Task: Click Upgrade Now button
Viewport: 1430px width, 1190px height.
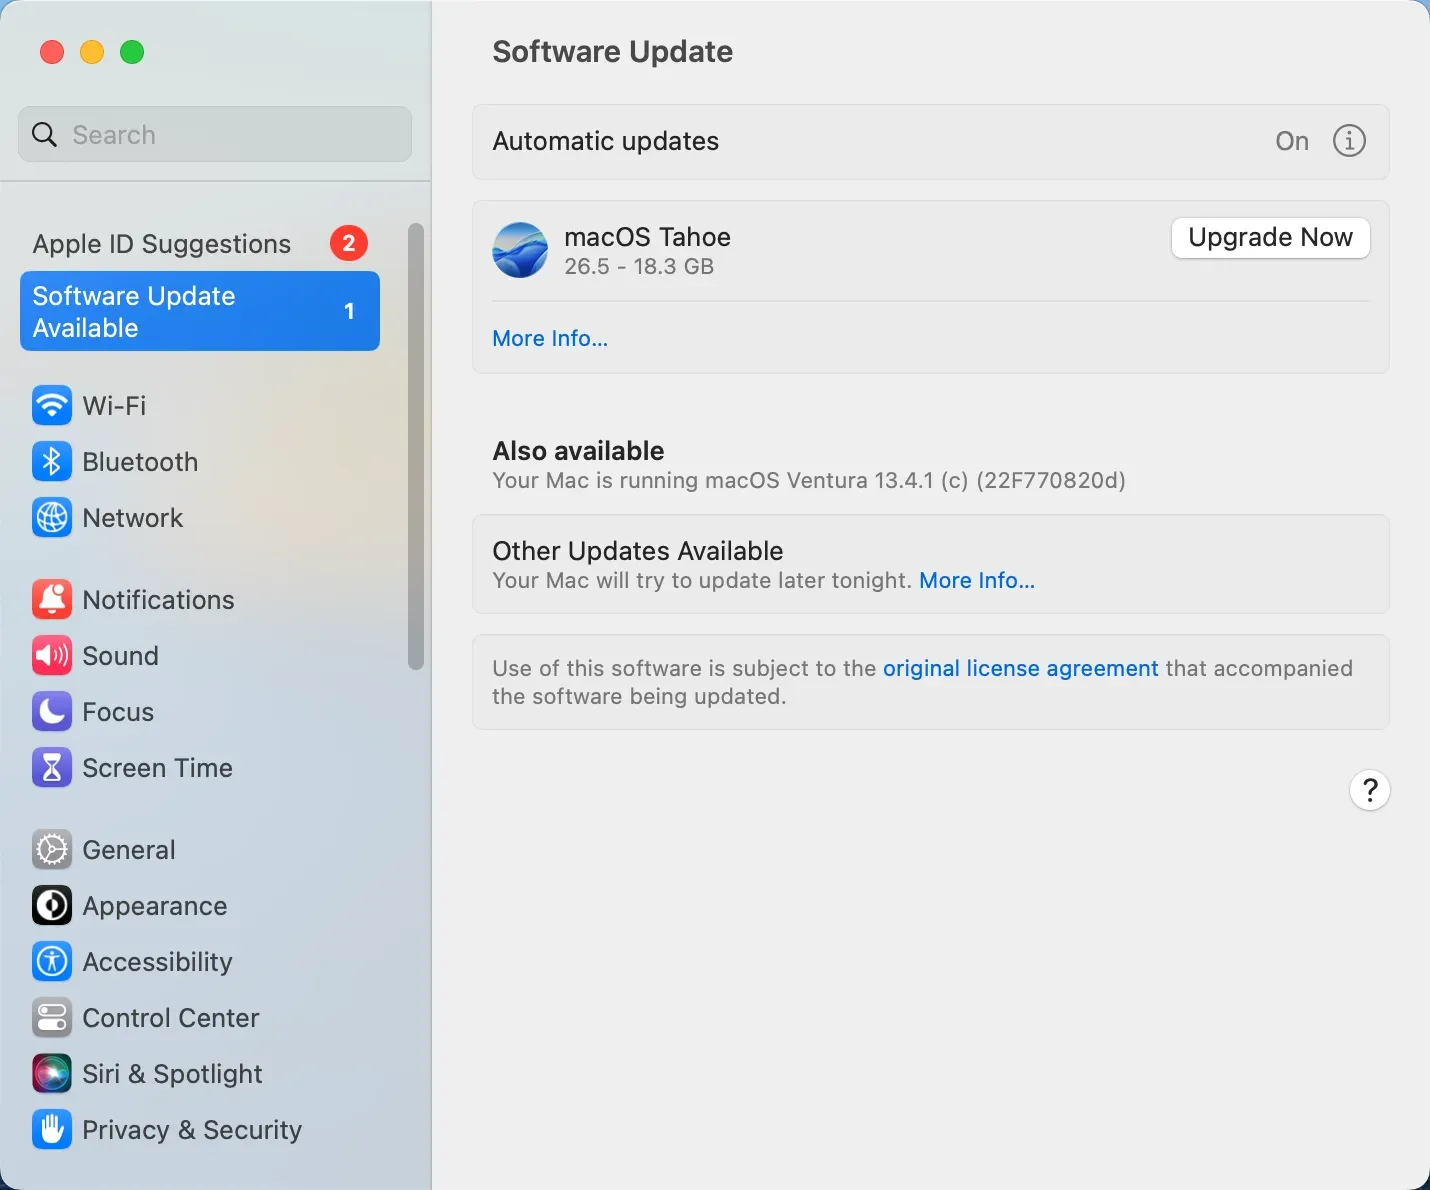Action: coord(1270,238)
